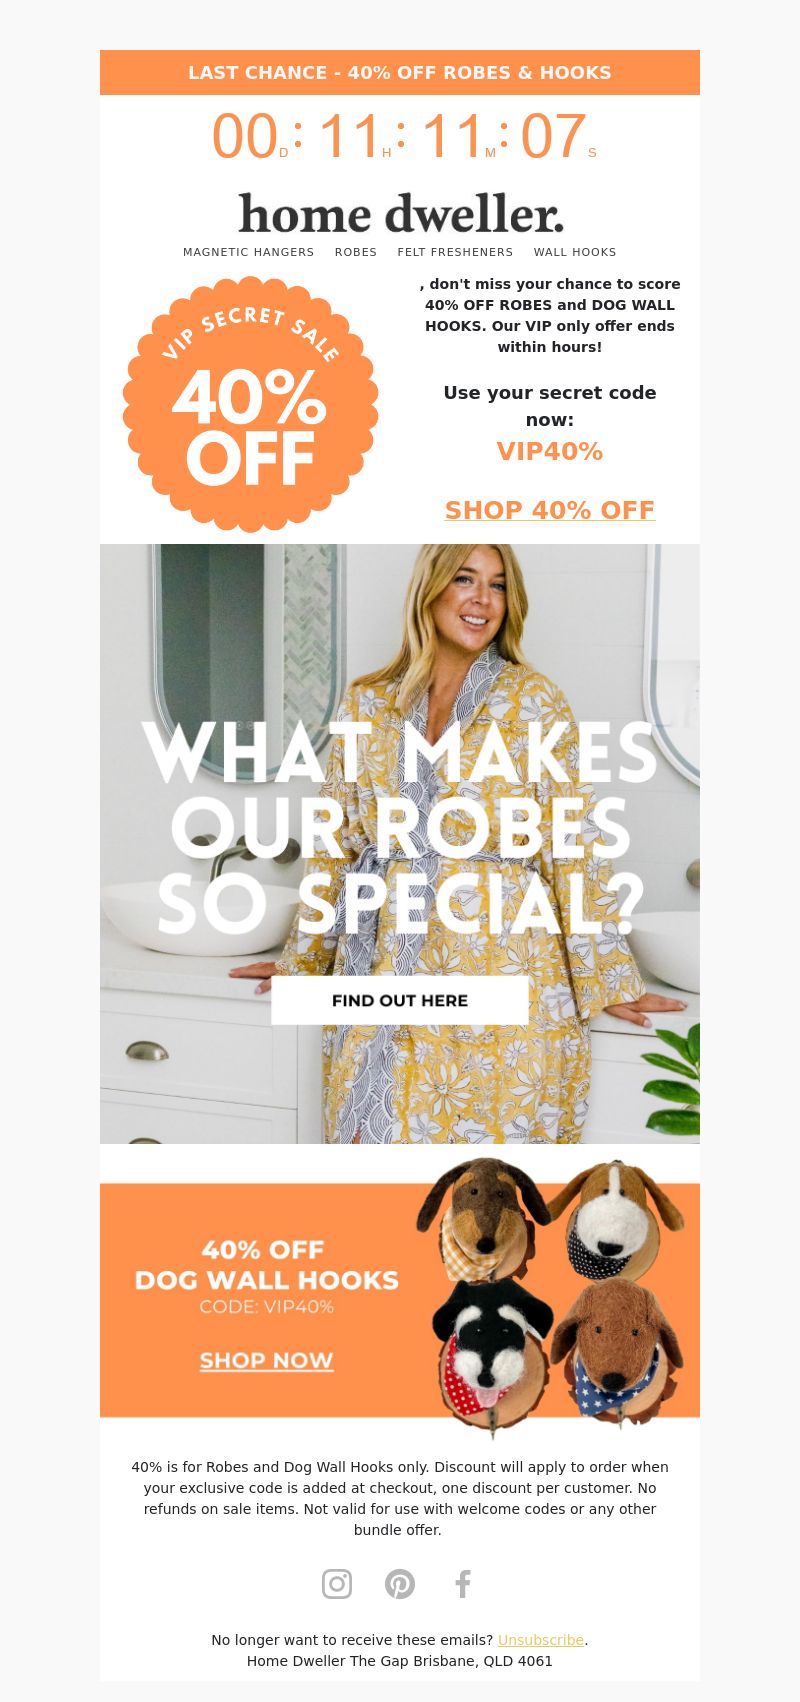Click the home dweller logo
Screen dimensions: 800x1702
400,214
